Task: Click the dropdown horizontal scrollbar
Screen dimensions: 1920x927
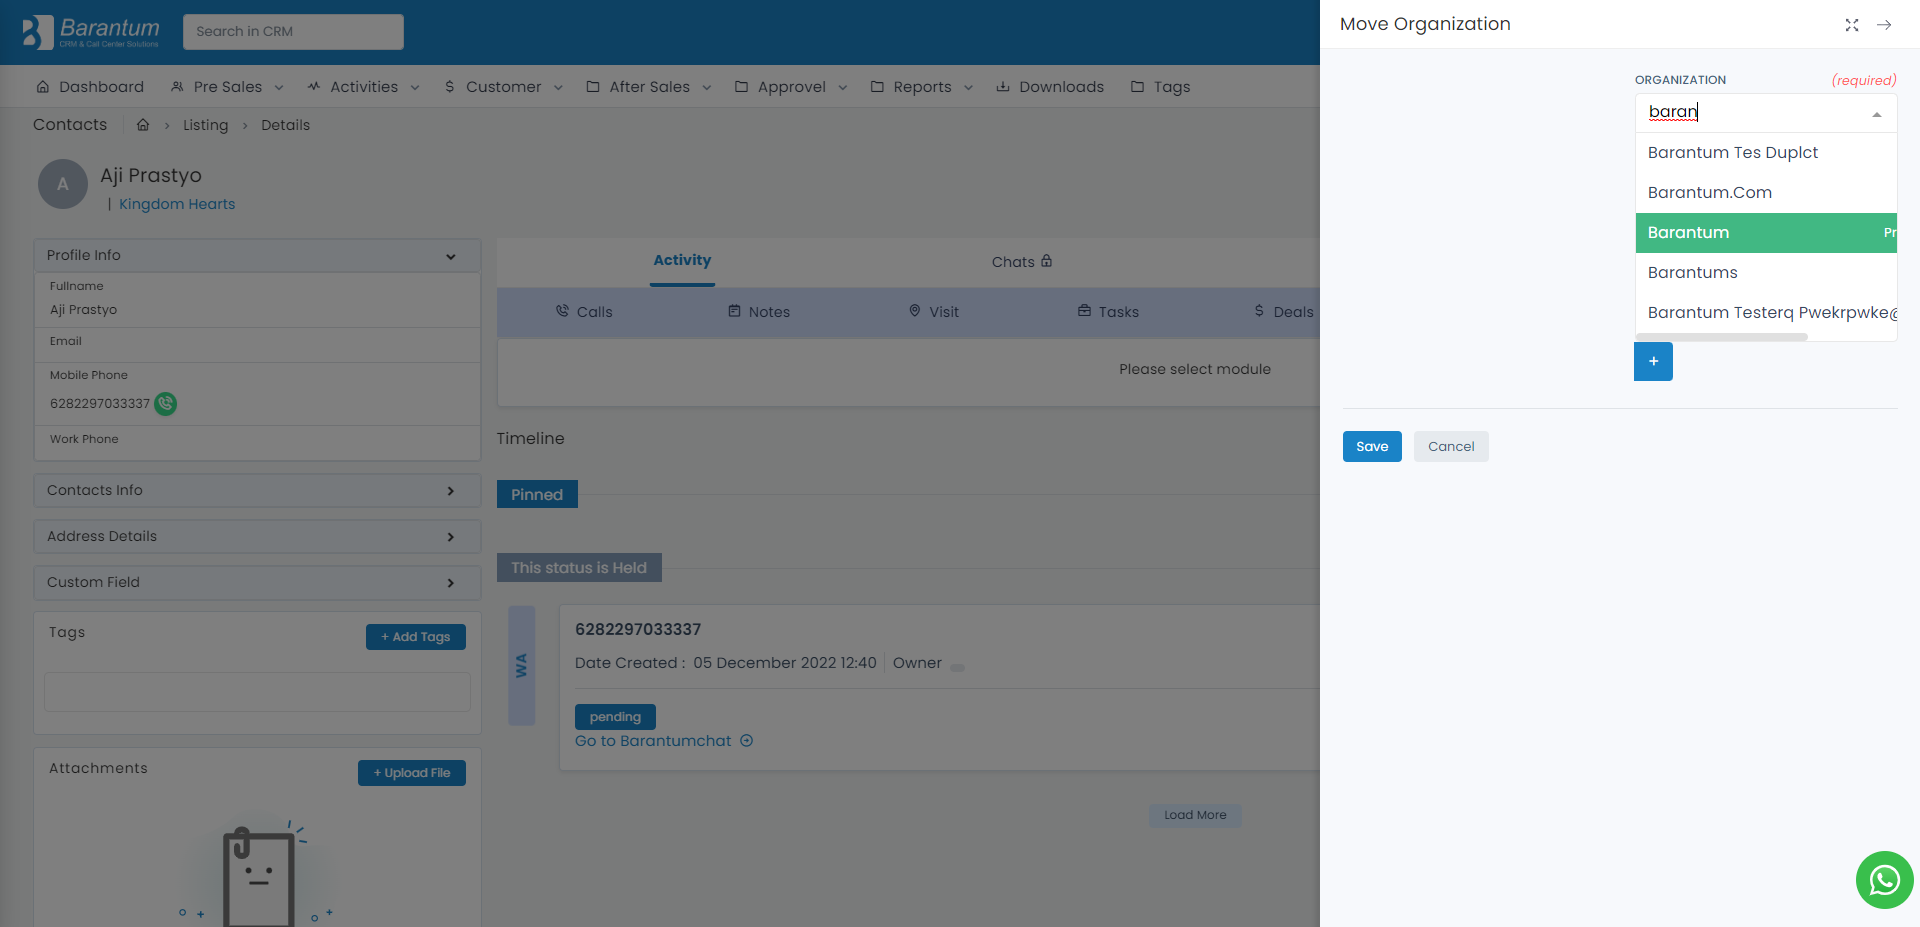Action: point(1722,337)
